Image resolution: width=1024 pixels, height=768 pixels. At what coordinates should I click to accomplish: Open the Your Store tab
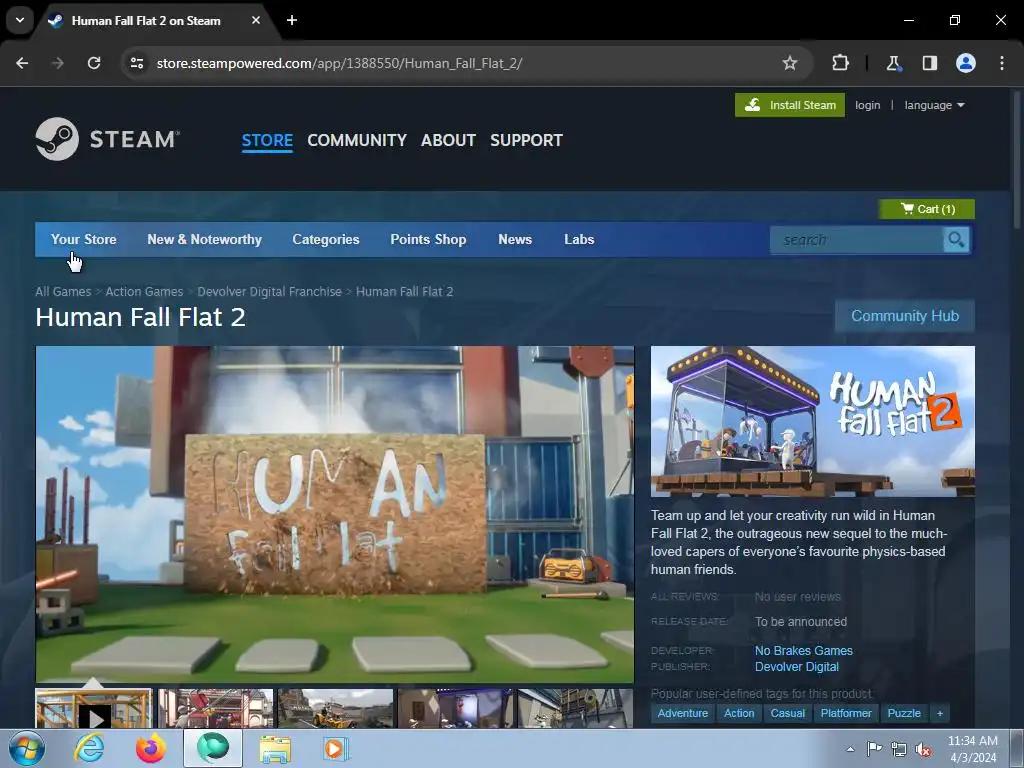(84, 240)
